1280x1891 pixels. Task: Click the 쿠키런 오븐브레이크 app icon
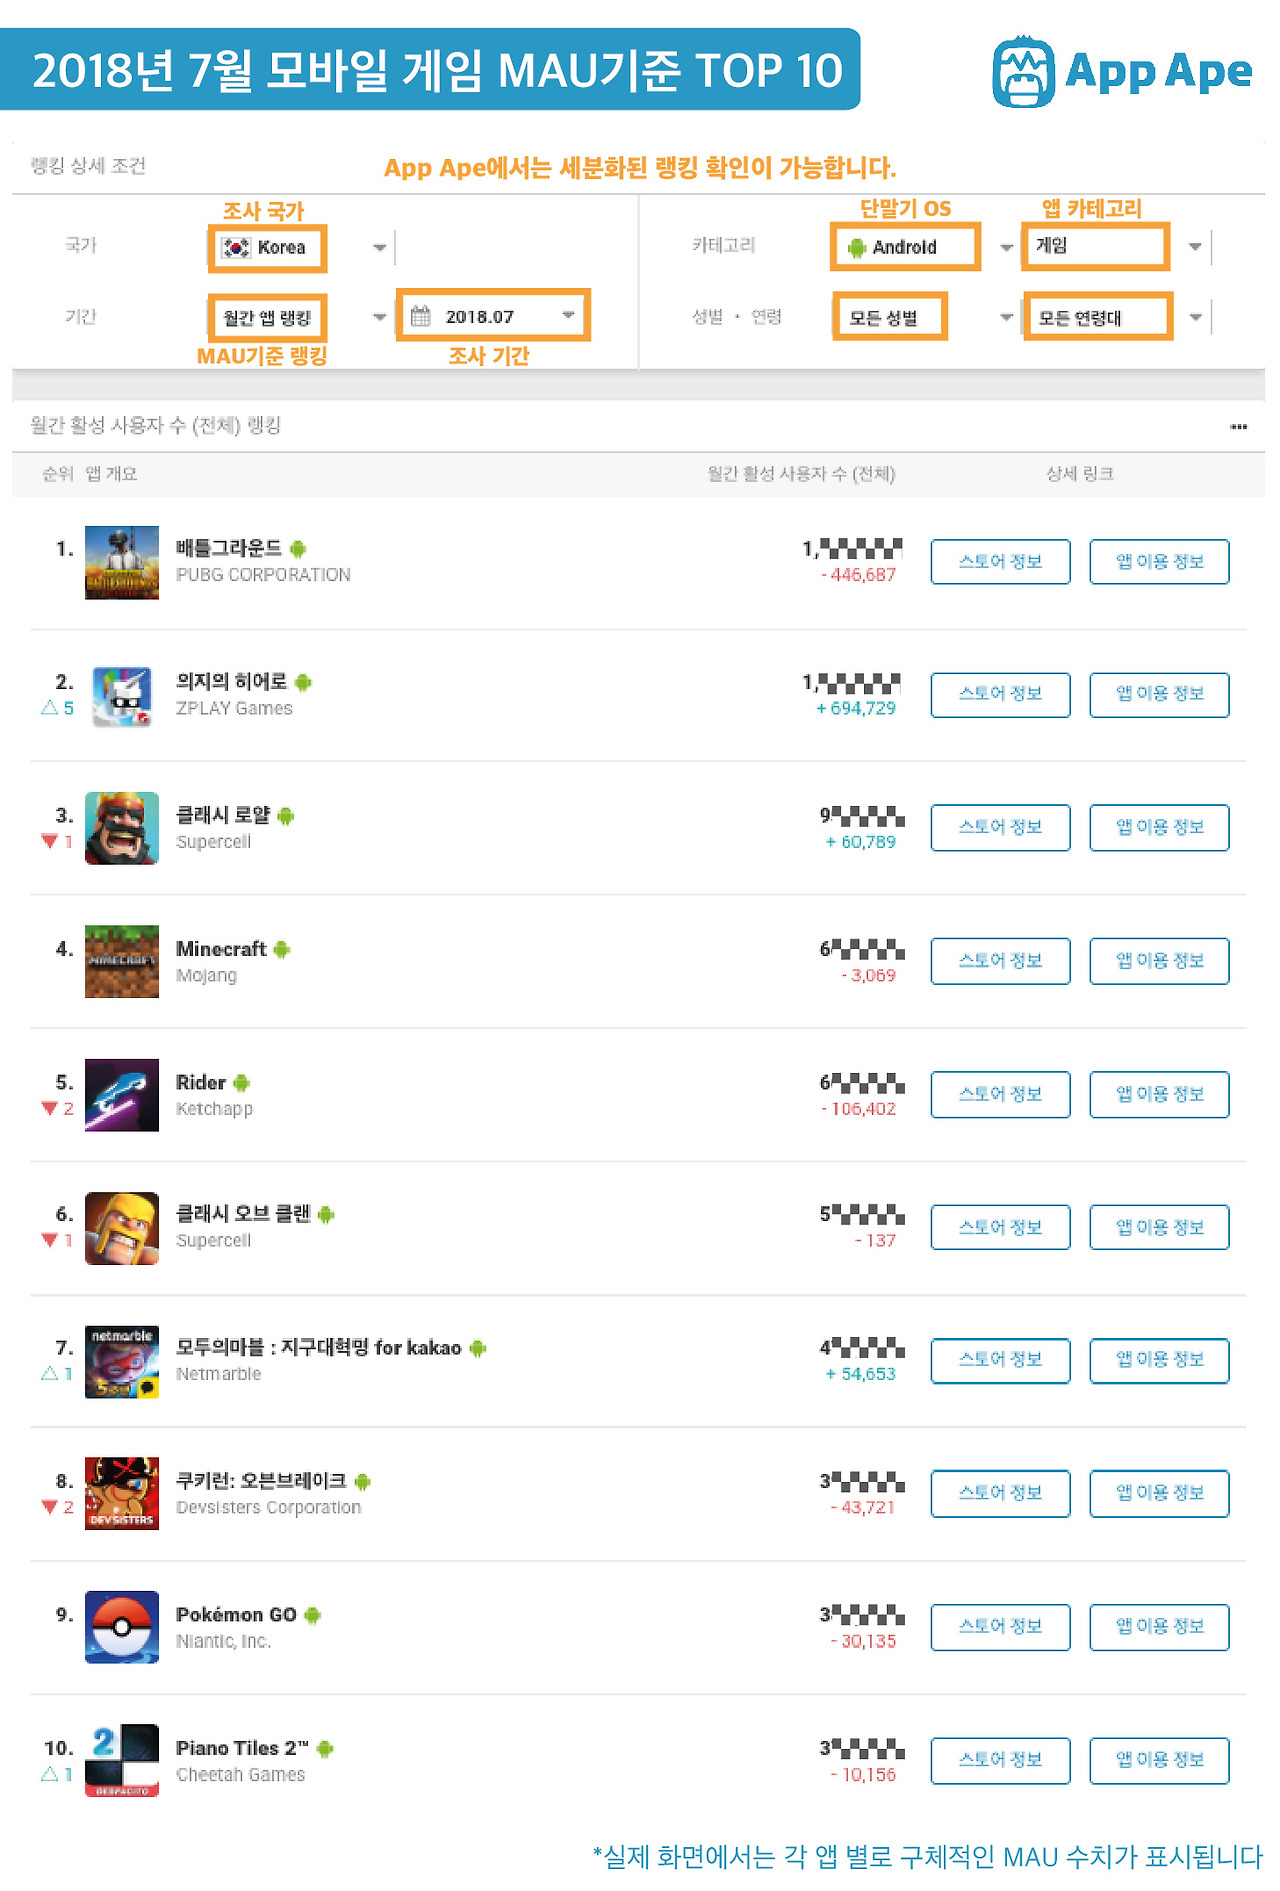click(x=122, y=1494)
